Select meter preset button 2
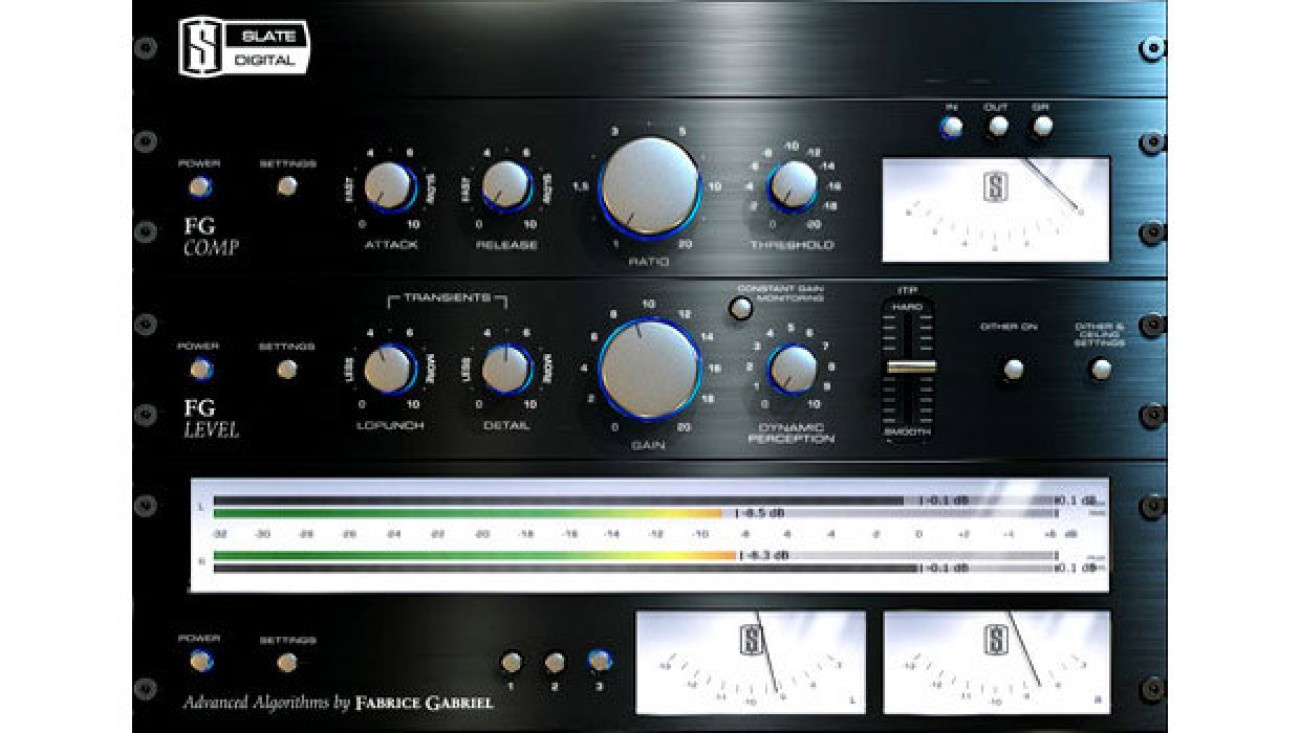The height and width of the screenshot is (733, 1300). (x=555, y=661)
